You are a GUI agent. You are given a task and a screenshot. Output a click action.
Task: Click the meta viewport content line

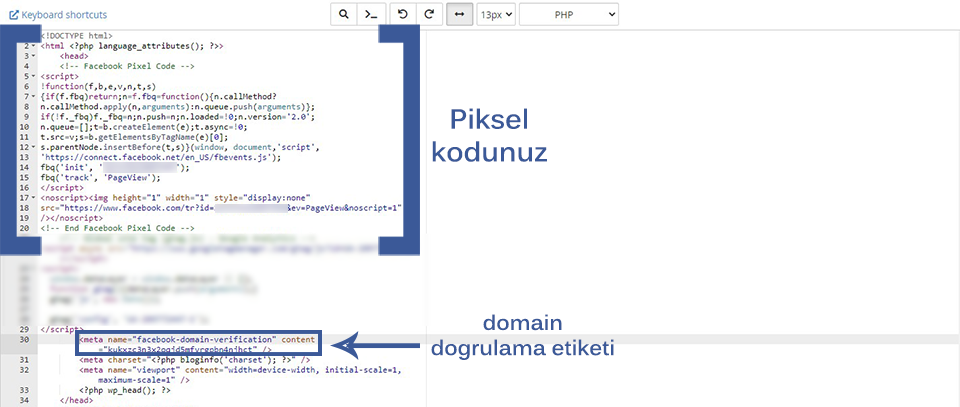(240, 370)
